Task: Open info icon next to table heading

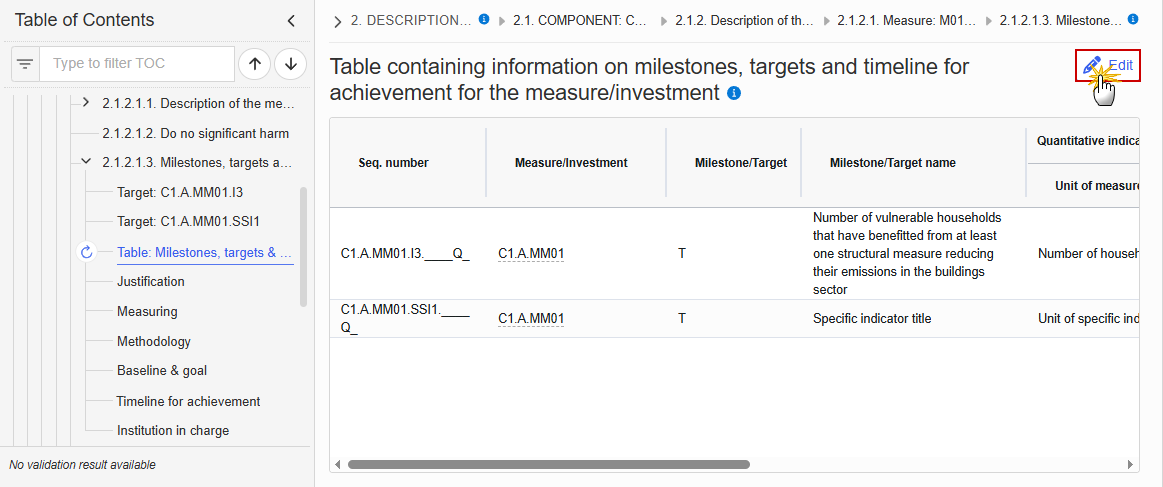Action: point(734,93)
